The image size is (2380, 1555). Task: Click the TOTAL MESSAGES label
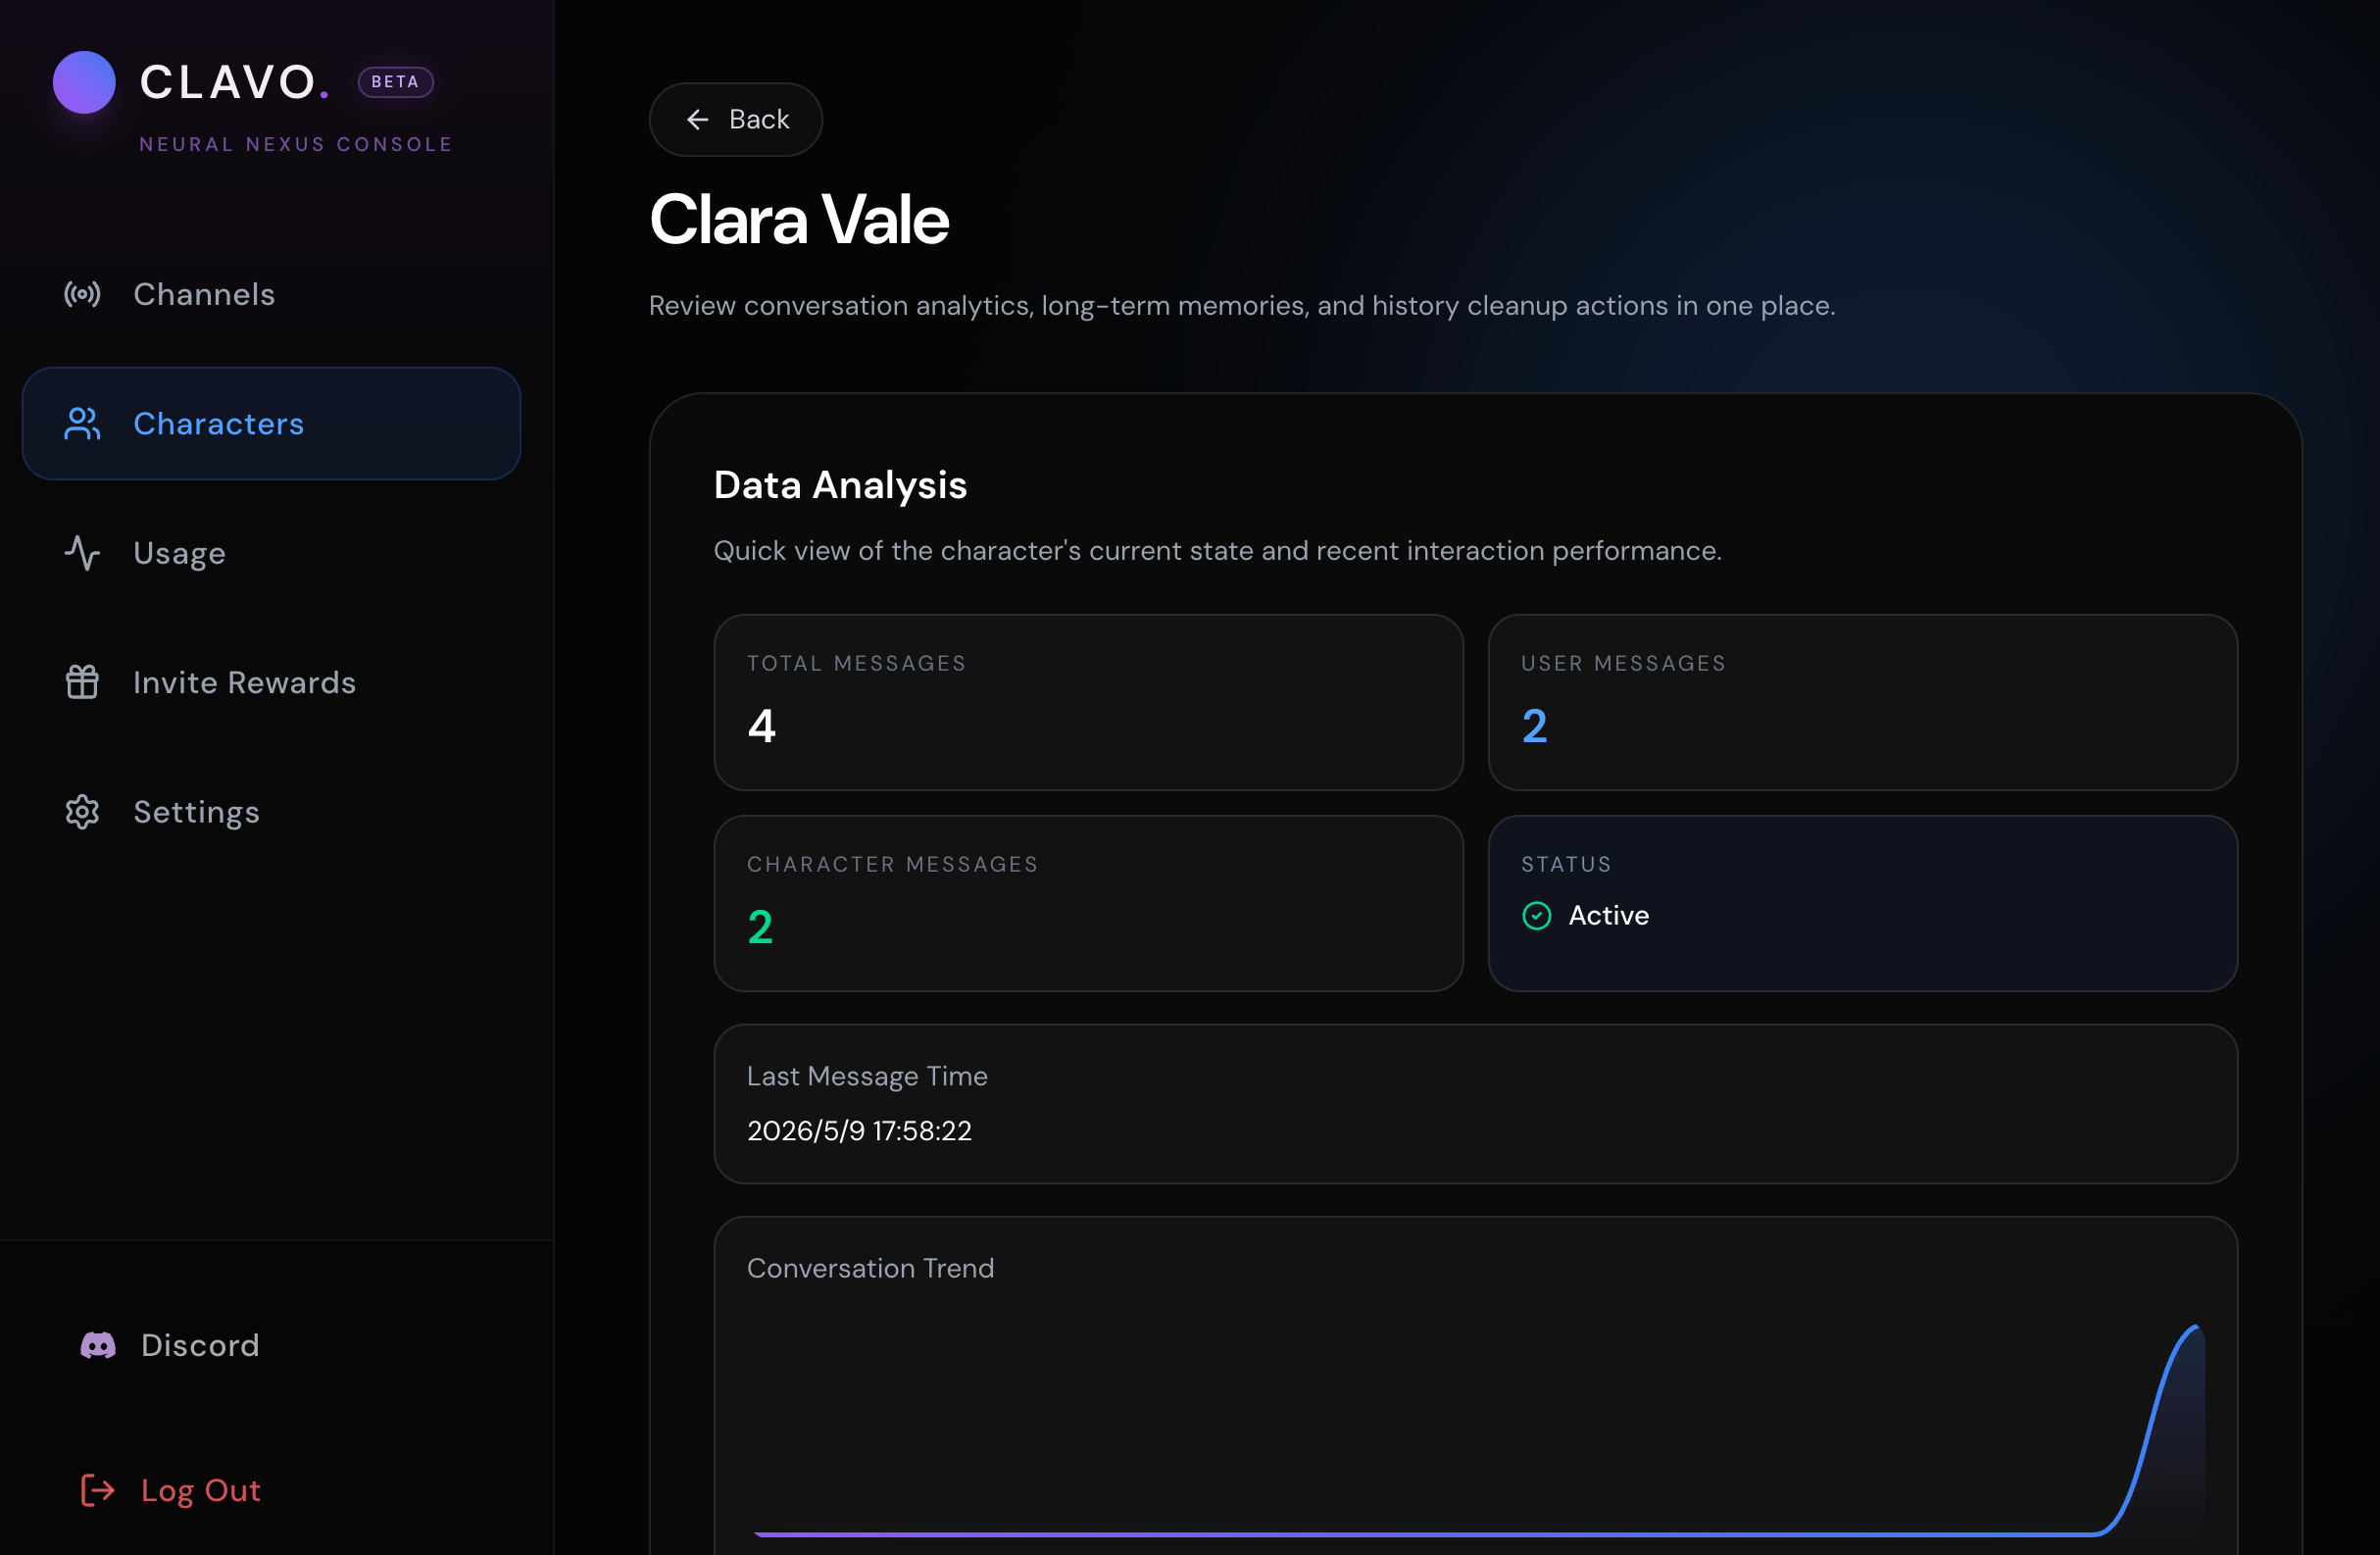click(857, 663)
